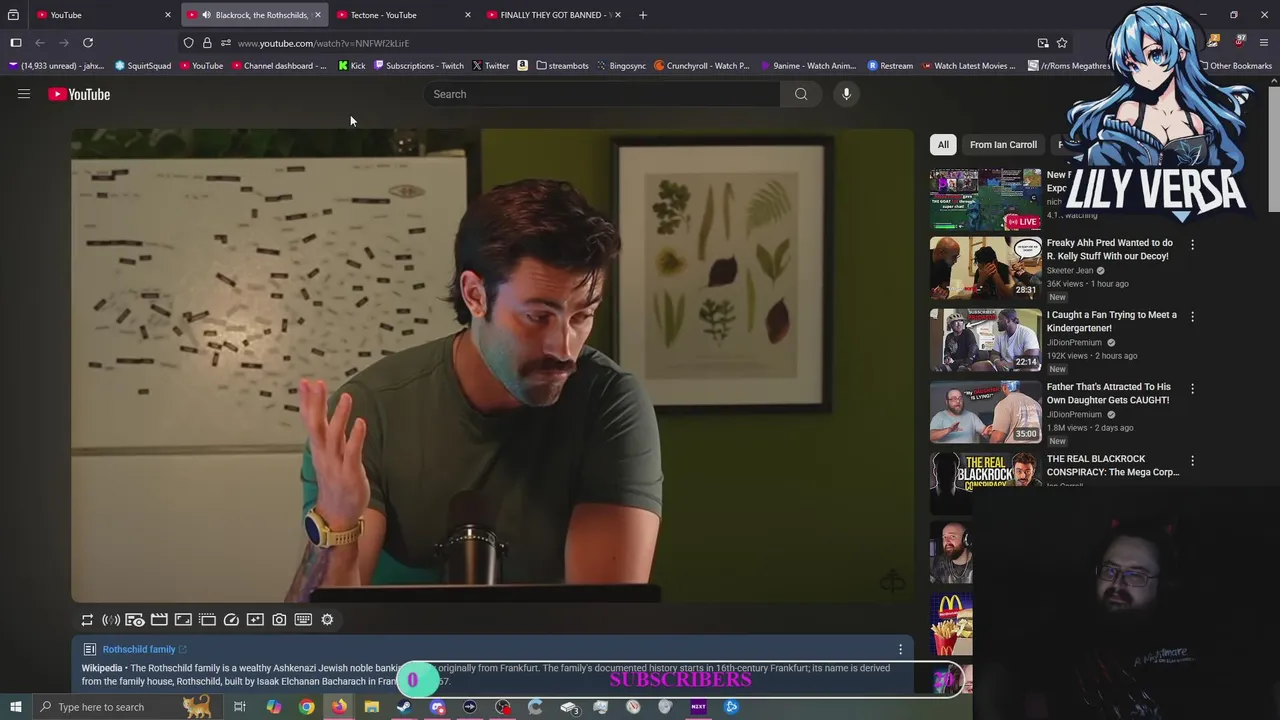Click the search magnifier button
The width and height of the screenshot is (1280, 720).
[x=801, y=94]
